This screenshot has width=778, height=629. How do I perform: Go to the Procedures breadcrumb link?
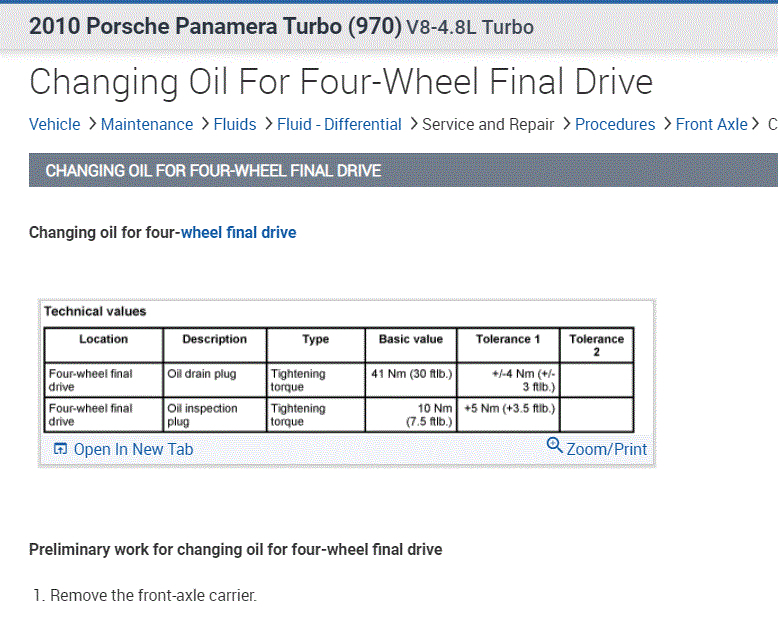[615, 125]
